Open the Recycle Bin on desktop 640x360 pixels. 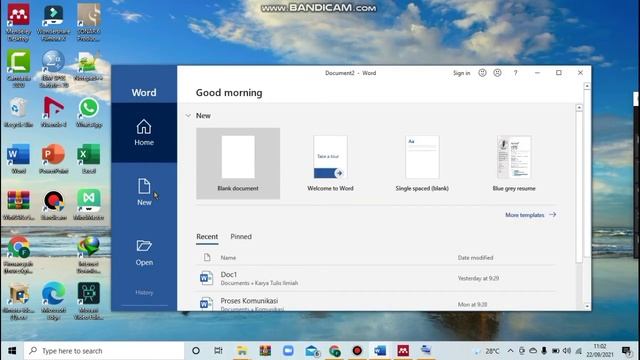click(x=18, y=113)
